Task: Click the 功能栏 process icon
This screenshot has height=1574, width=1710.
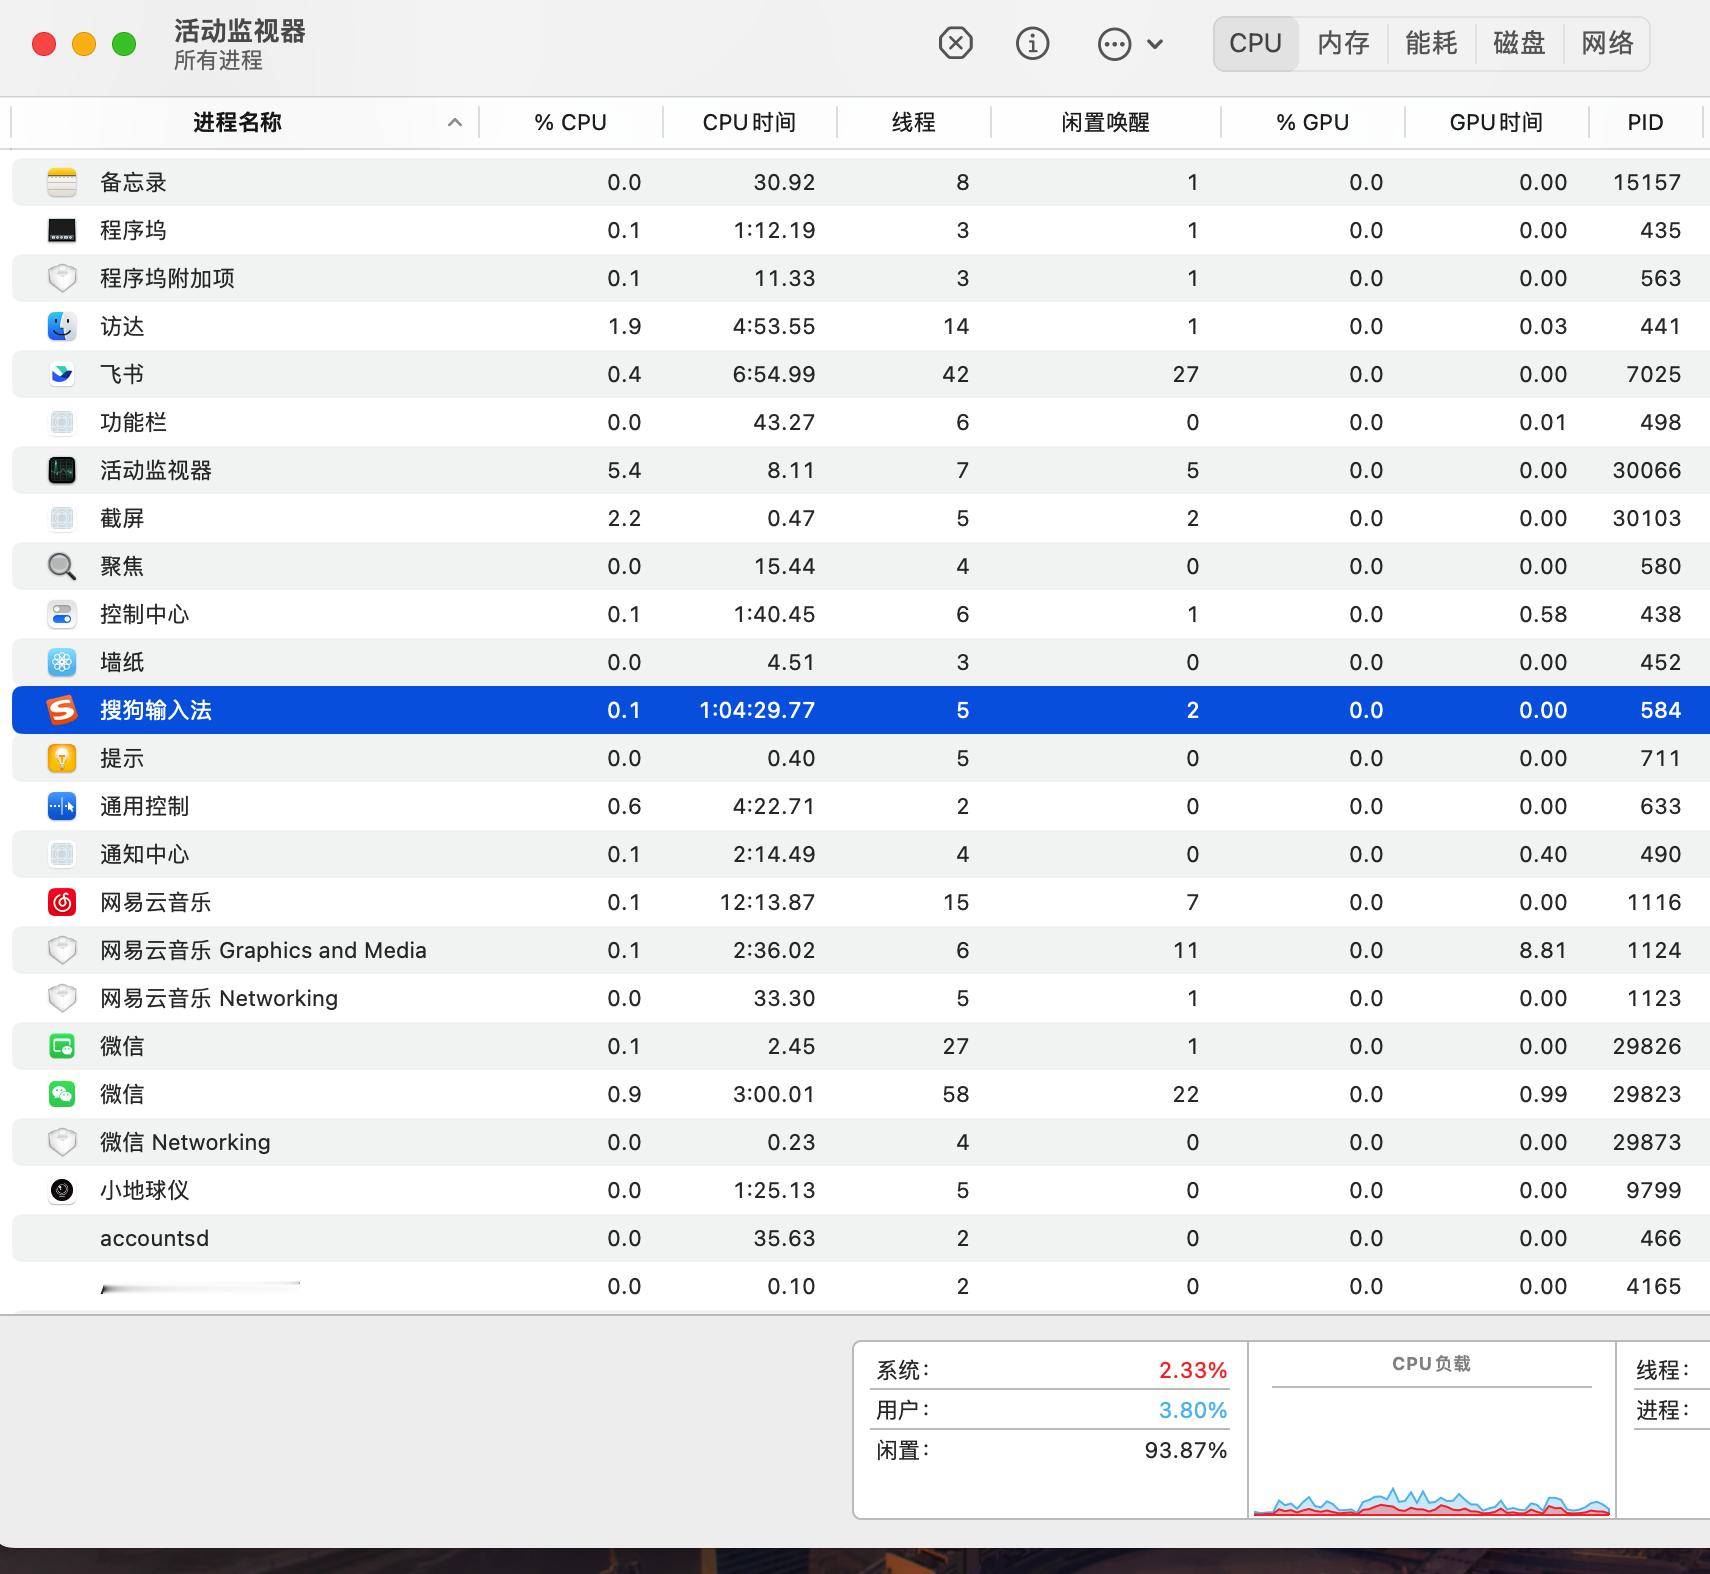Action: coord(62,422)
